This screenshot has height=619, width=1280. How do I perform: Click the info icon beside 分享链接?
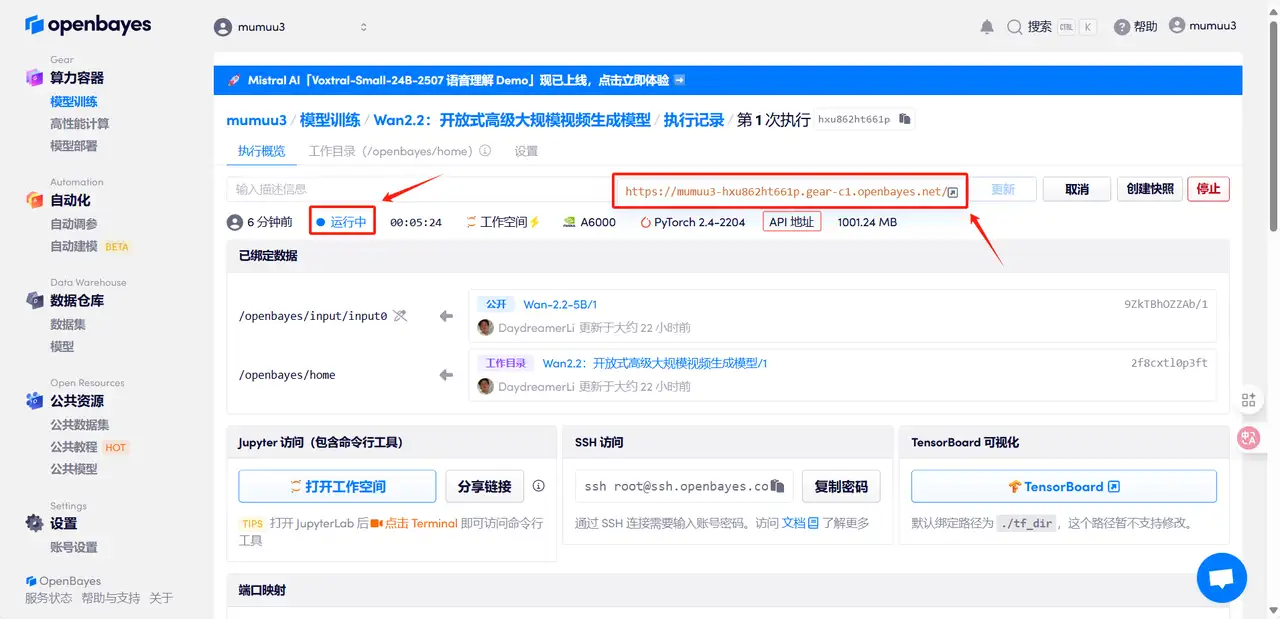538,486
